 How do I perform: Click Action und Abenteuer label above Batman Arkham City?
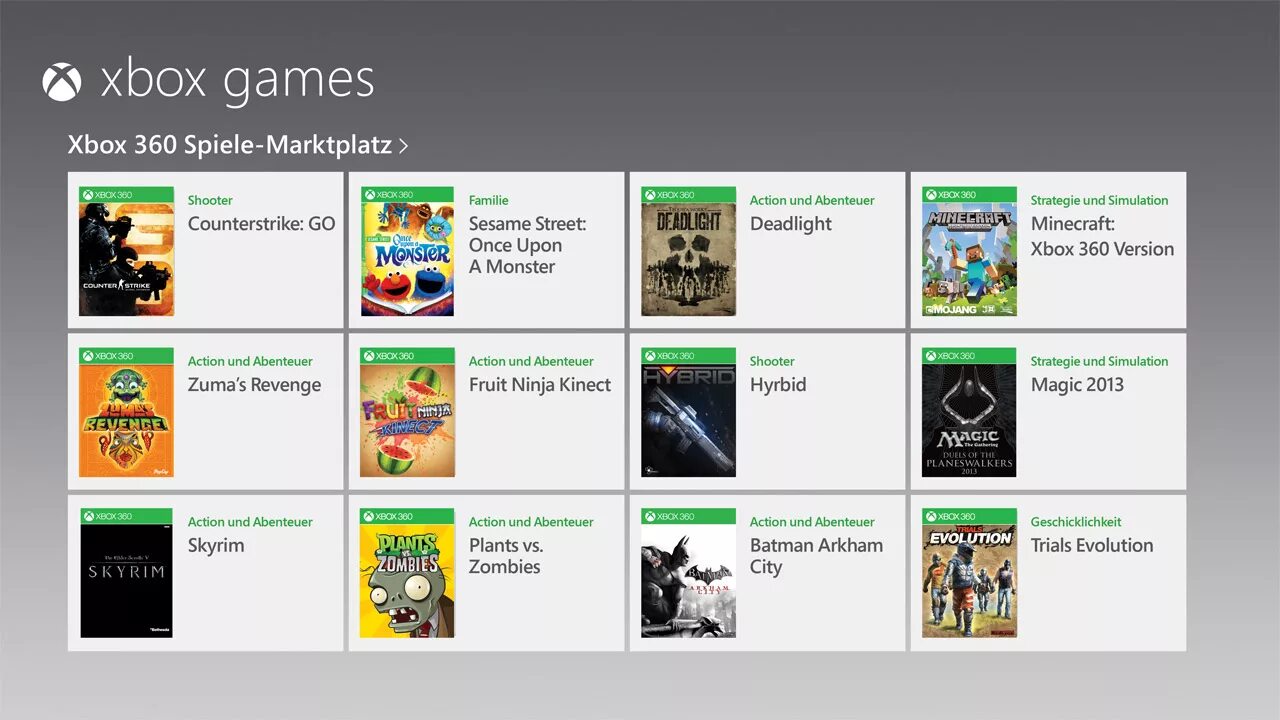point(812,522)
